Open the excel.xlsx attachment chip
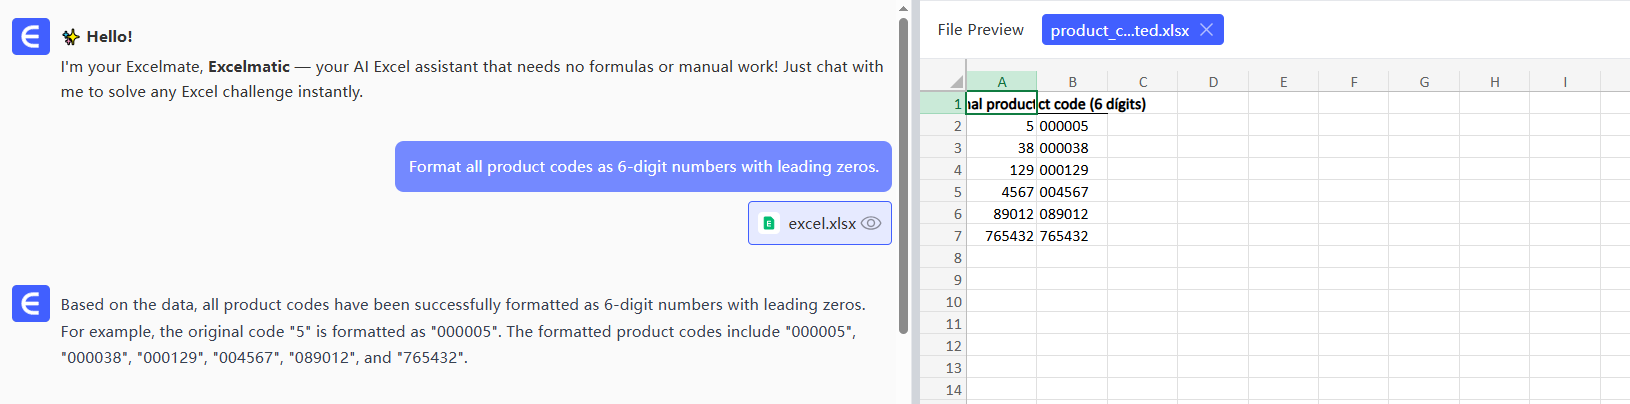This screenshot has width=1630, height=404. tap(820, 223)
